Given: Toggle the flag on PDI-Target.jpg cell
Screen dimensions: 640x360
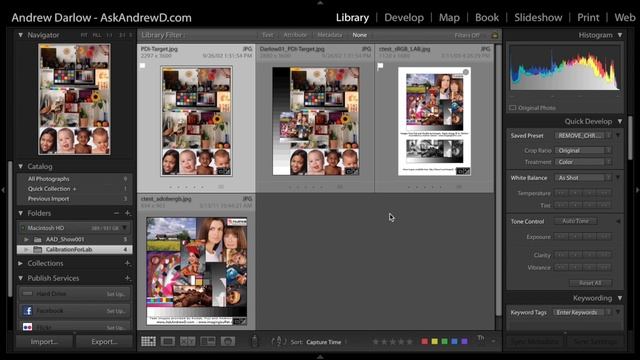Looking at the screenshot, I should (142, 65).
